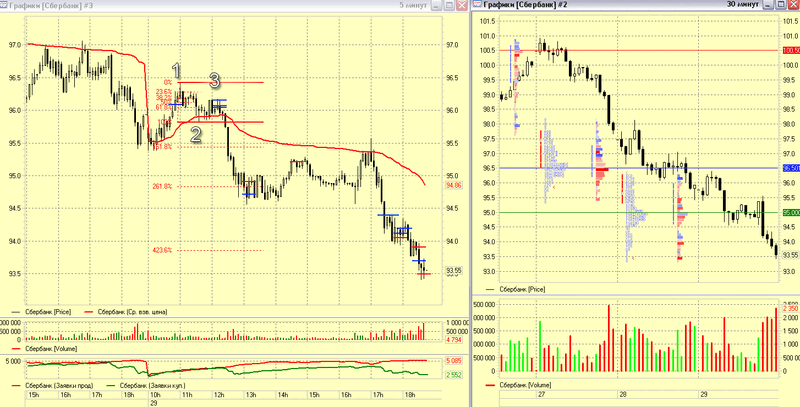
Task: Click the 13h label on left time axis
Action: (x=251, y=395)
